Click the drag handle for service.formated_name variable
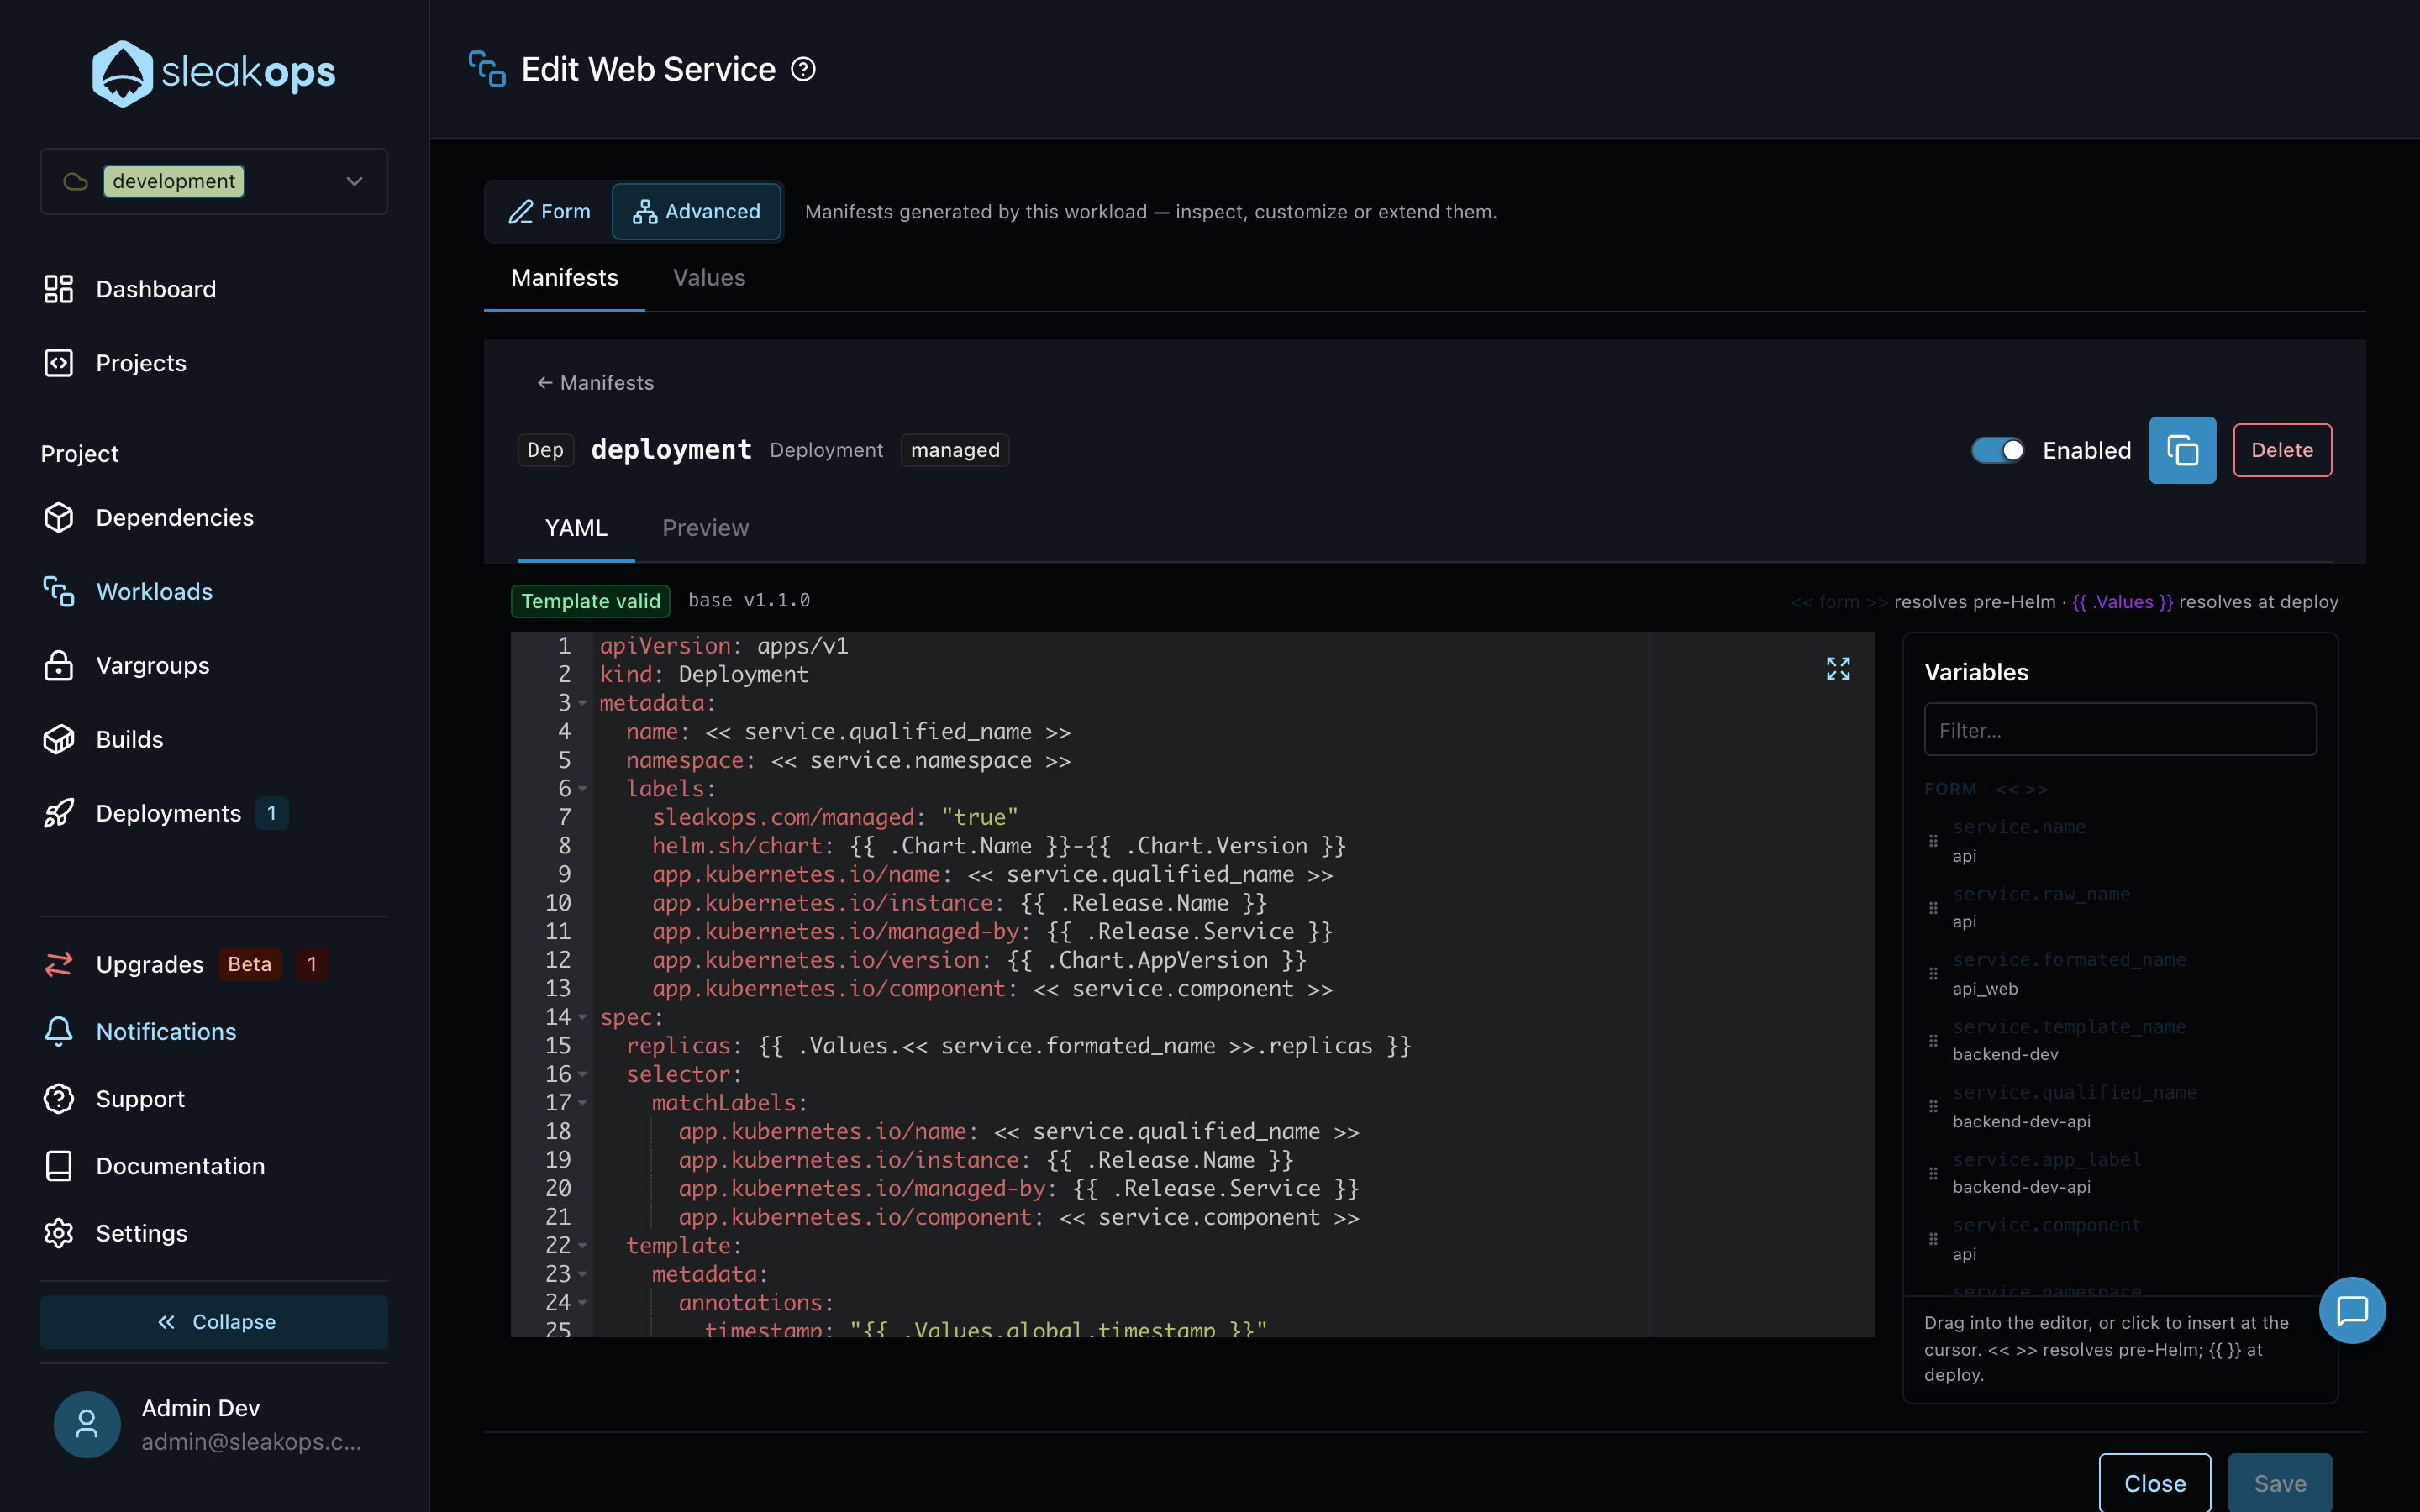This screenshot has height=1512, width=2420. [x=1933, y=974]
